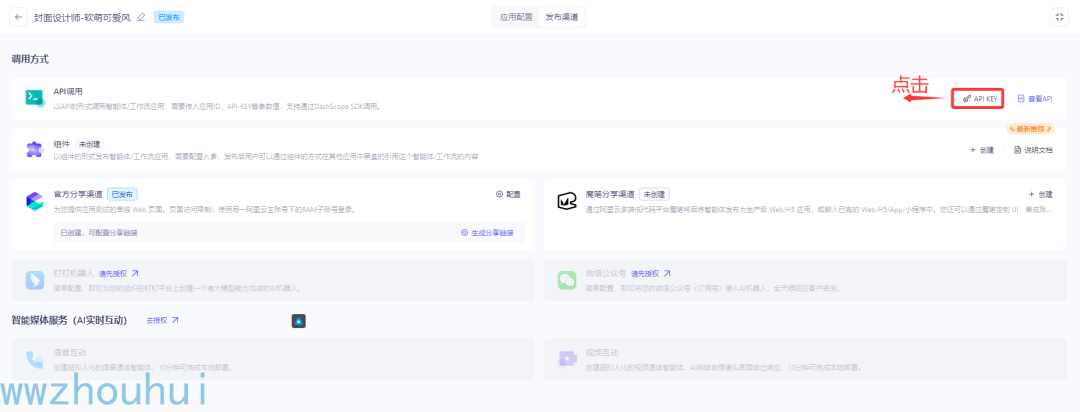Click 去授权 beside 智能媒体服务

[163, 320]
